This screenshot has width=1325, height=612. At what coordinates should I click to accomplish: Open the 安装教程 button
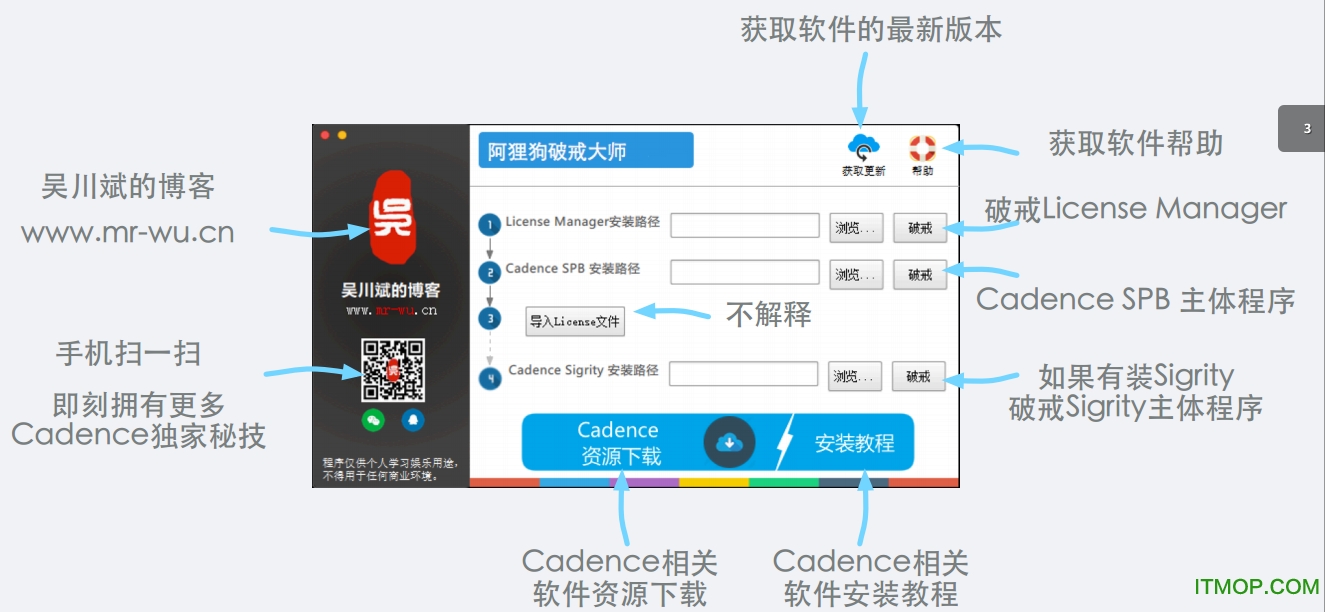(853, 442)
